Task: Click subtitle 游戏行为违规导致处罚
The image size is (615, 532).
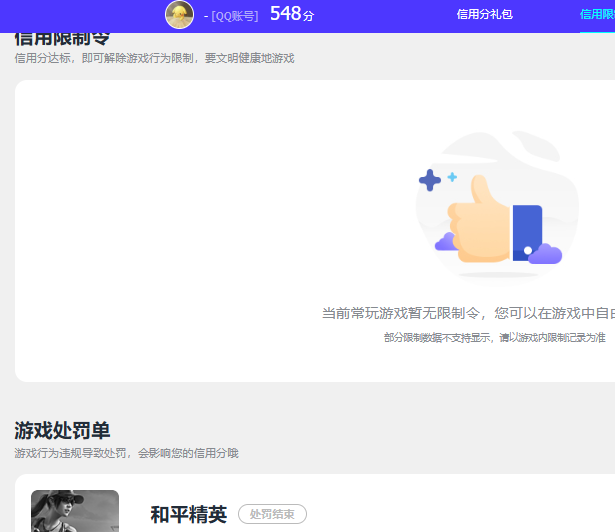Action: (x=70, y=453)
